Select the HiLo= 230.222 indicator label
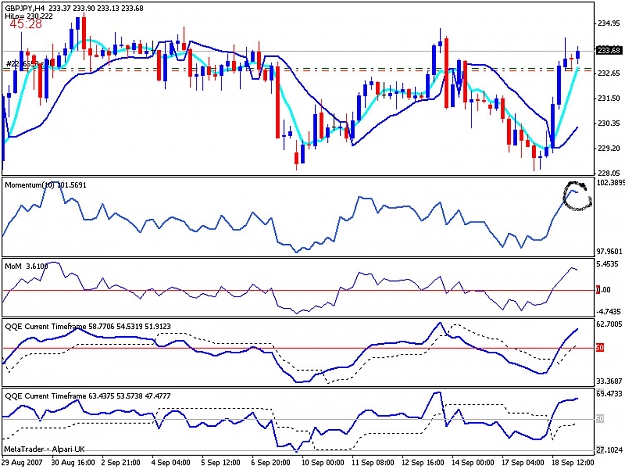The height and width of the screenshot is (469, 625). (29, 16)
